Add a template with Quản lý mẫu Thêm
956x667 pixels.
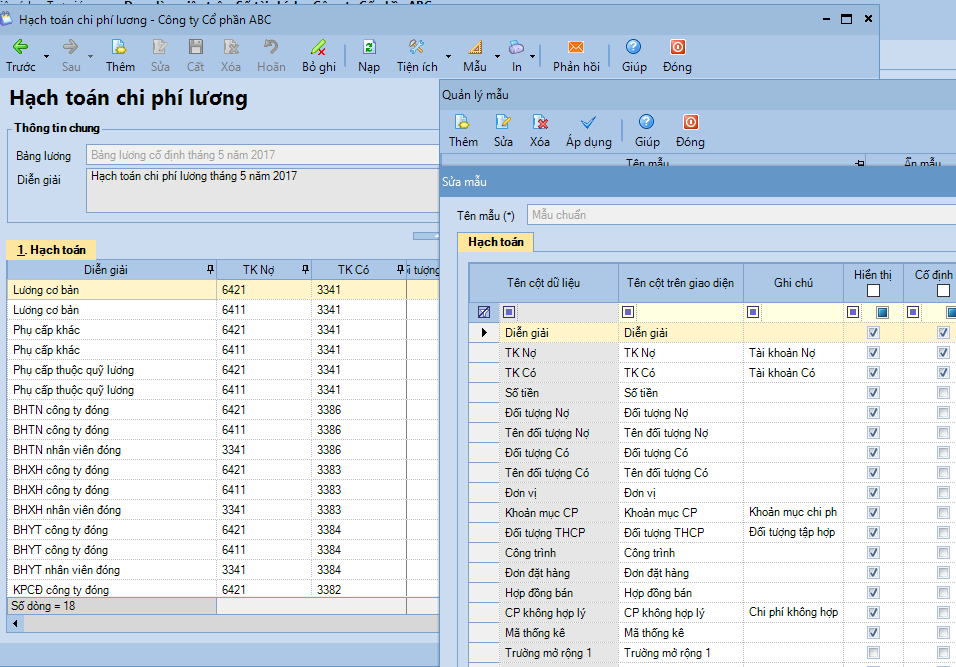(x=463, y=123)
